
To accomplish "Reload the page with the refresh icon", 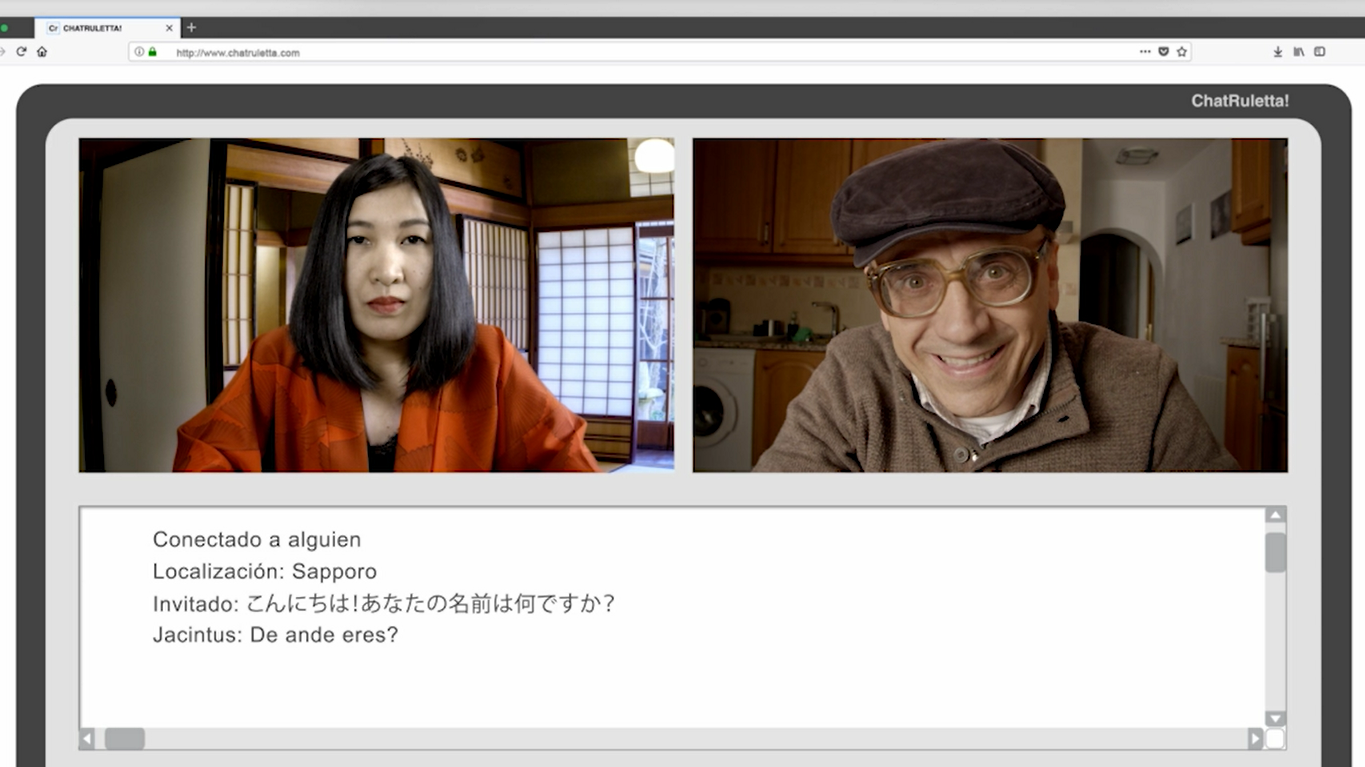I will coord(21,52).
